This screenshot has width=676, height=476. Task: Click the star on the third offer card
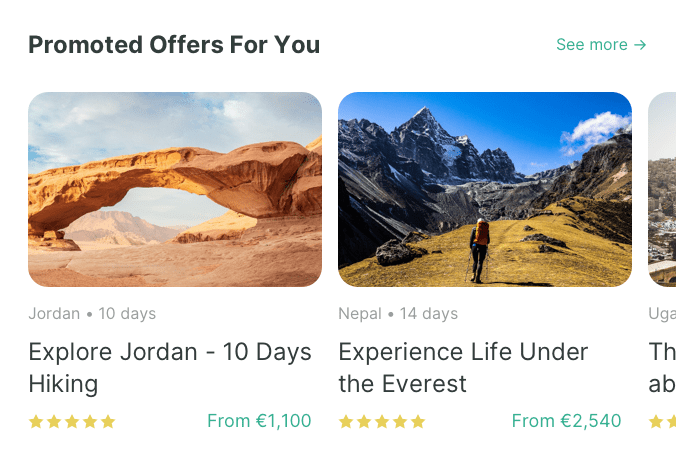(657, 422)
